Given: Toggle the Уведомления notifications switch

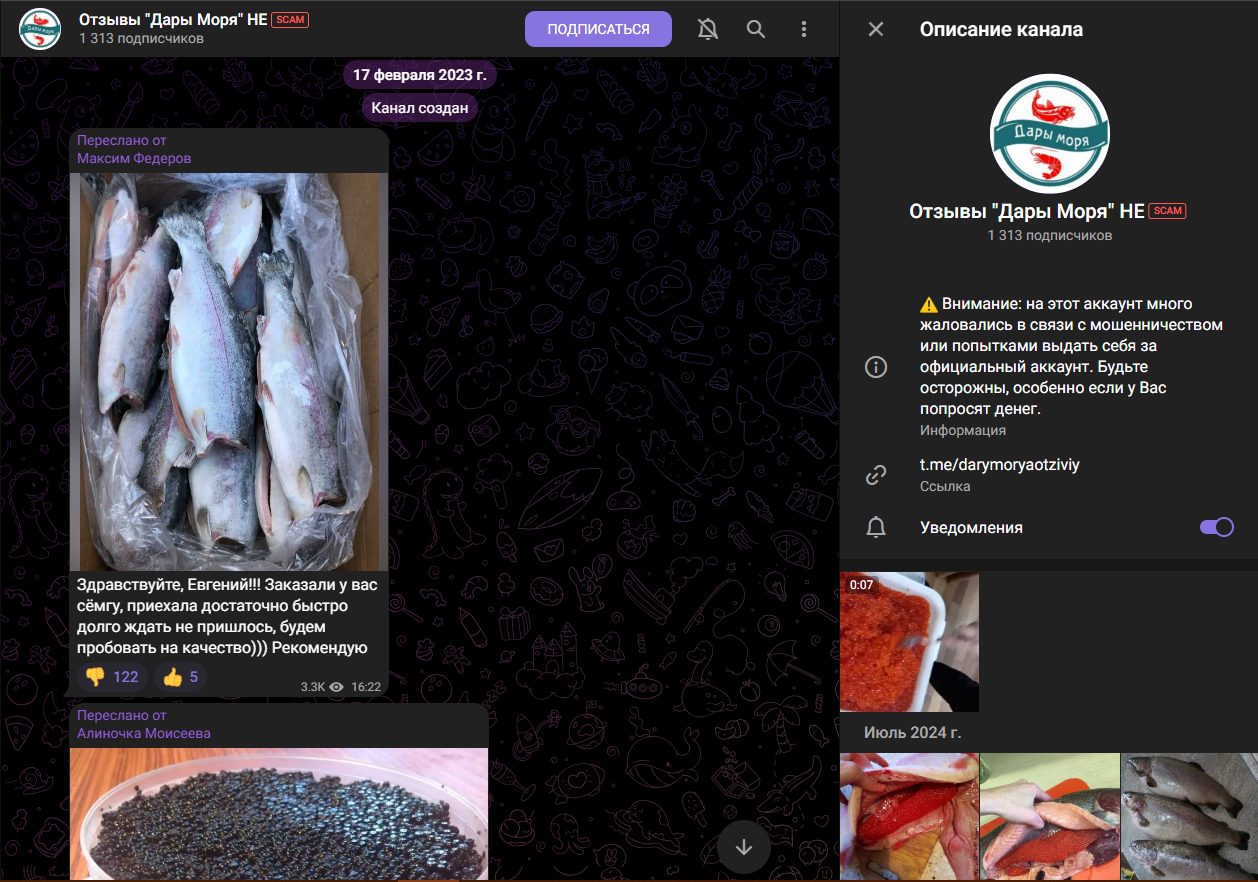Looking at the screenshot, I should [x=1217, y=527].
